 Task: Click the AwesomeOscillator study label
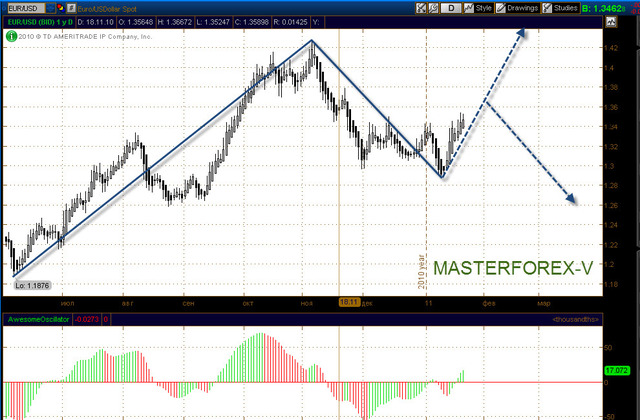38,319
